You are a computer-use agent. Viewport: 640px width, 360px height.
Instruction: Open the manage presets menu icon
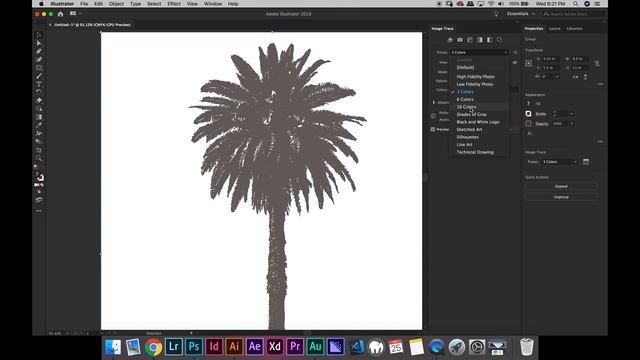tap(515, 52)
